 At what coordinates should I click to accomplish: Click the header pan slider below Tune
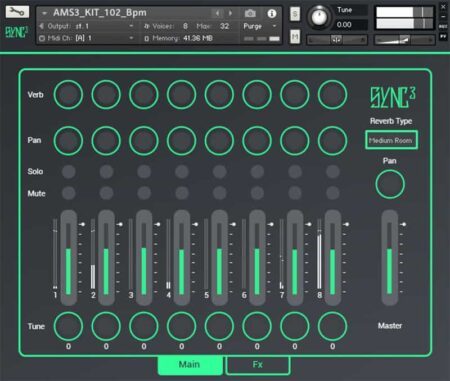(x=337, y=40)
